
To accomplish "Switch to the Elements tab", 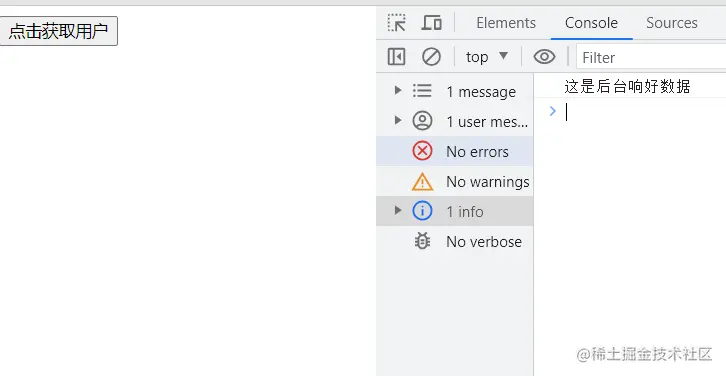I will tap(506, 23).
